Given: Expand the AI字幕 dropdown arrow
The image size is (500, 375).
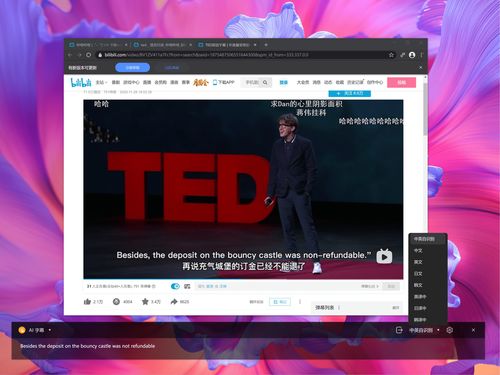Looking at the screenshot, I should tap(50, 330).
